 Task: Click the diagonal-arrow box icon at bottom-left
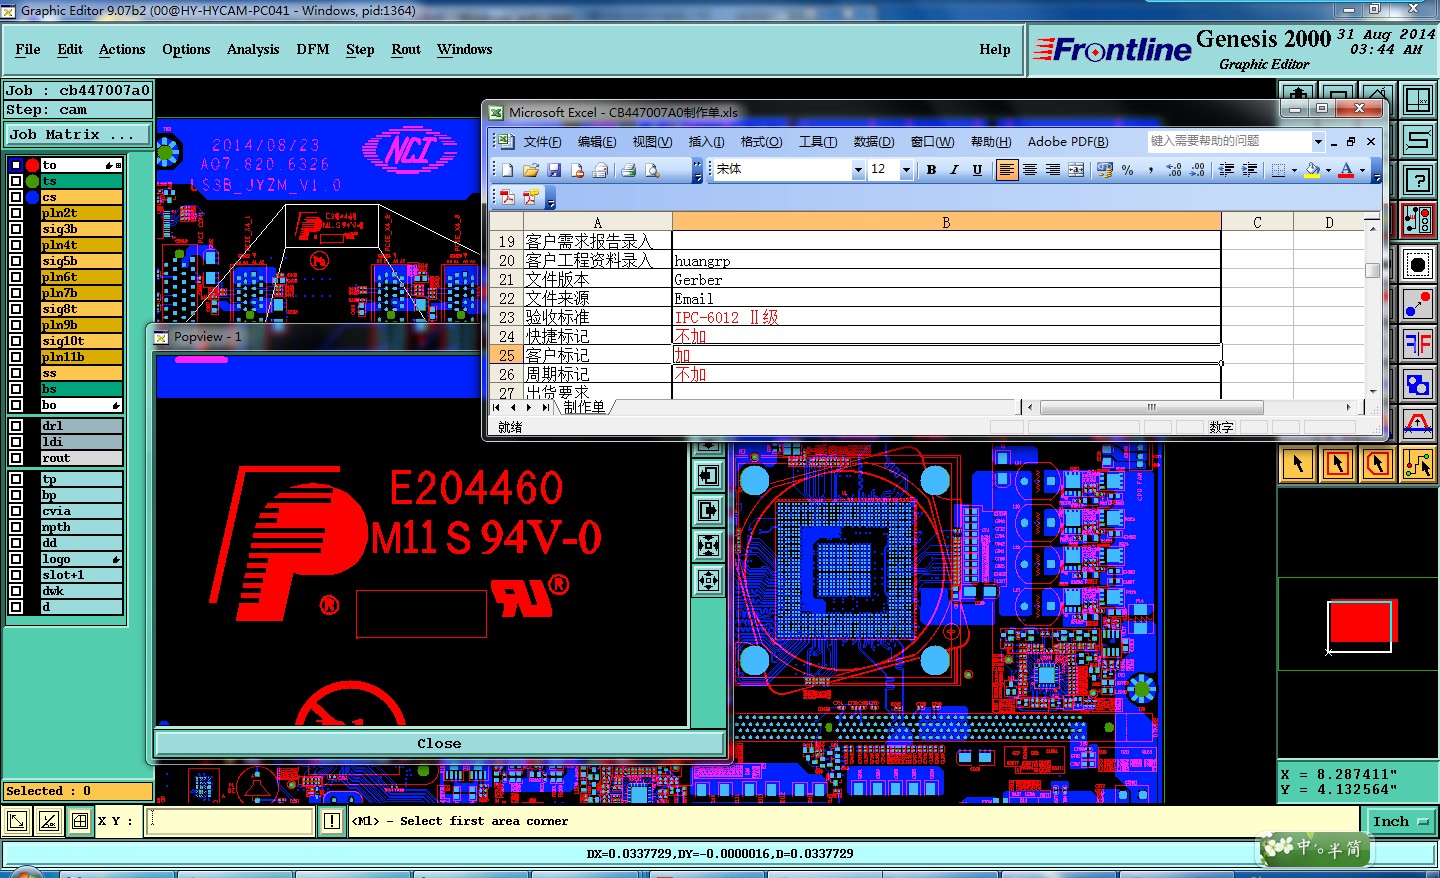pos(17,822)
